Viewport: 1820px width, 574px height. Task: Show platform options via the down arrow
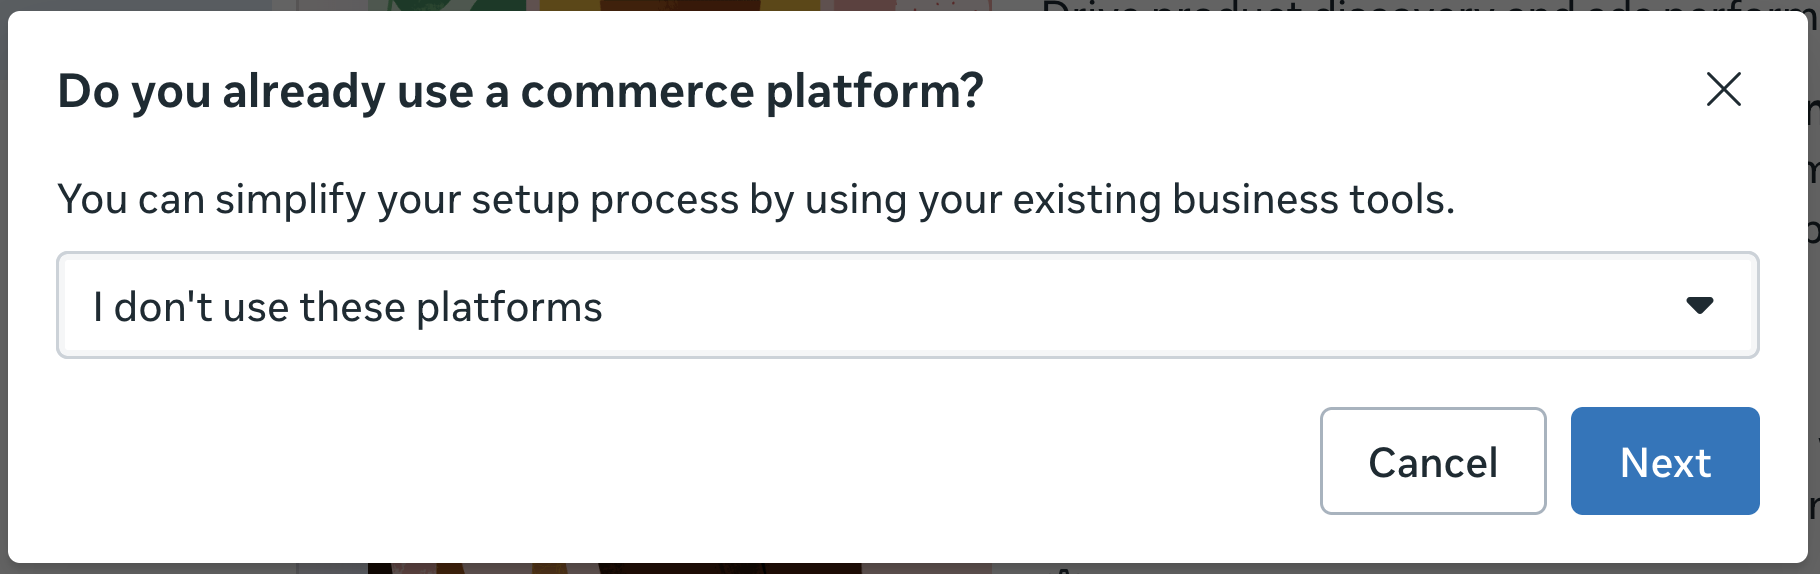[x=1699, y=305]
